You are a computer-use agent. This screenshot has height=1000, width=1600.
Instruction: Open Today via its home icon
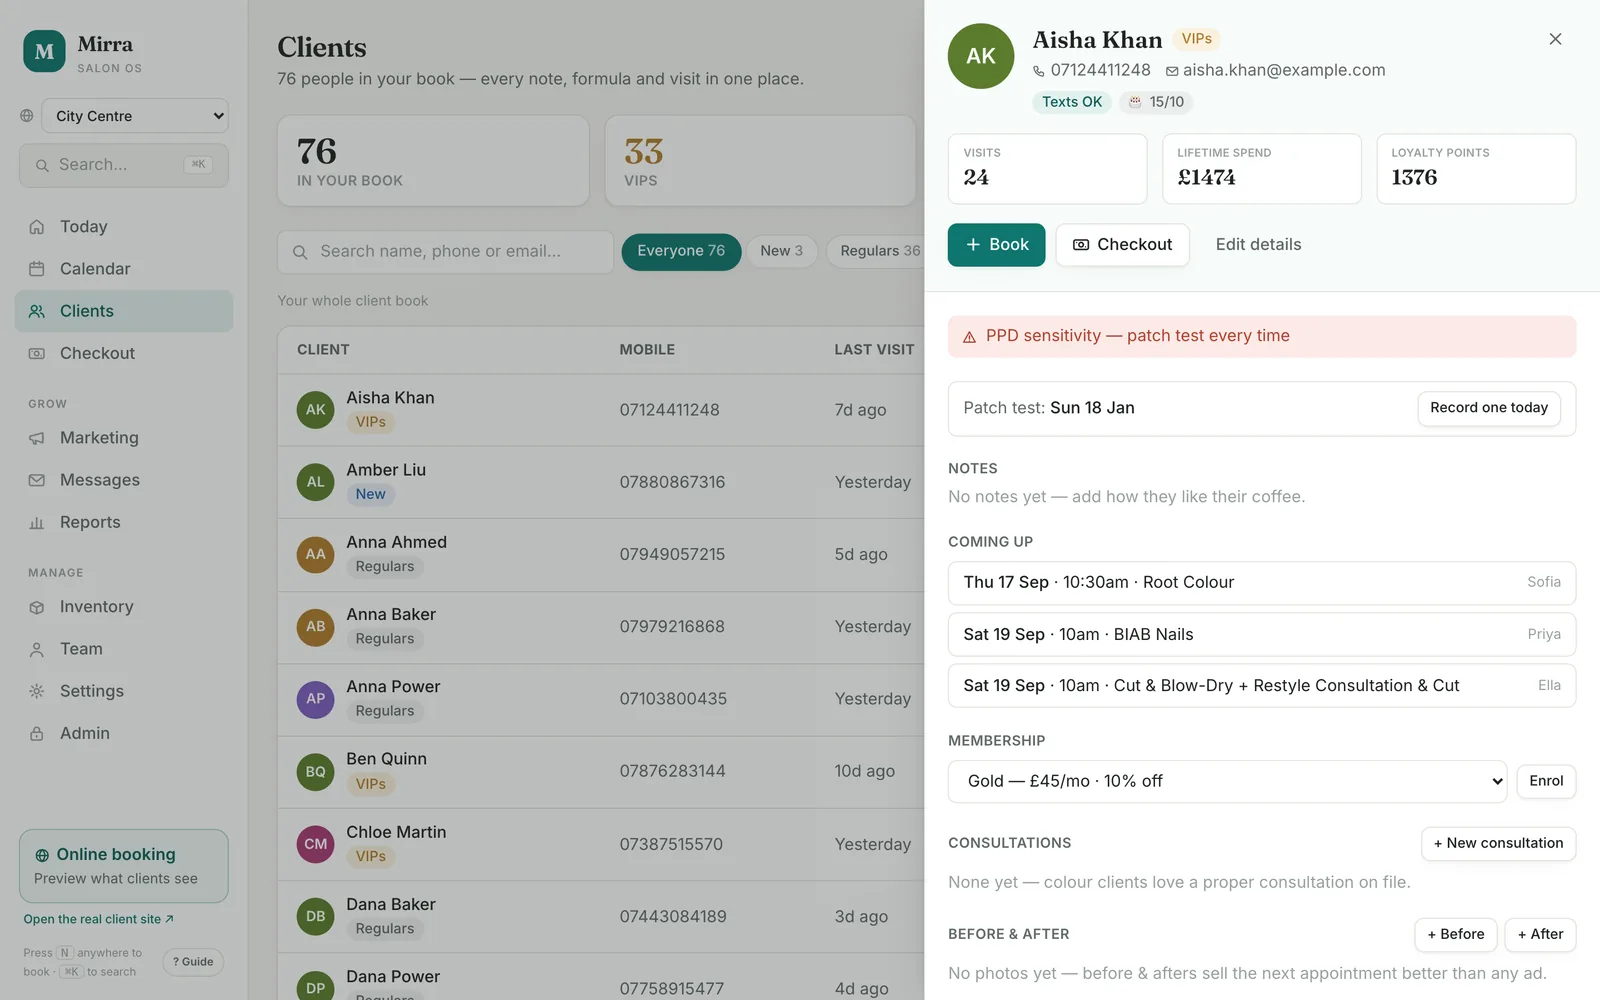coord(37,227)
